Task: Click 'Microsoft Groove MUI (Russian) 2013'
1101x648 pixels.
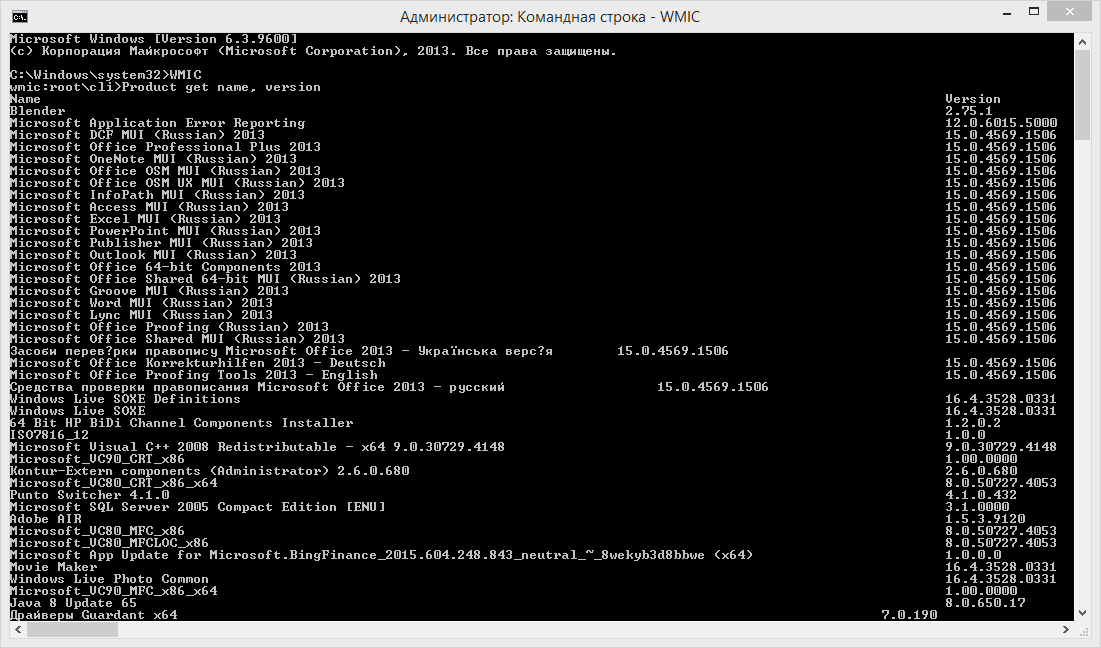Action: tap(149, 291)
